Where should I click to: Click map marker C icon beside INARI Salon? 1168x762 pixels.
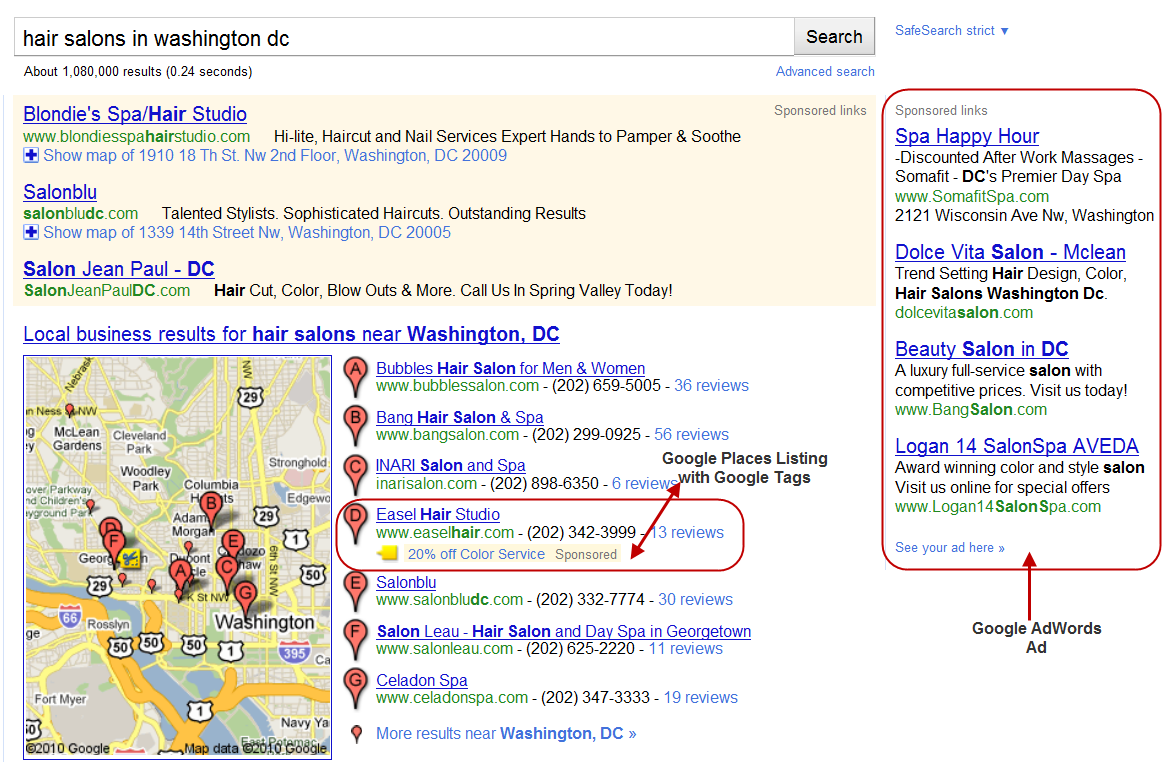(356, 475)
